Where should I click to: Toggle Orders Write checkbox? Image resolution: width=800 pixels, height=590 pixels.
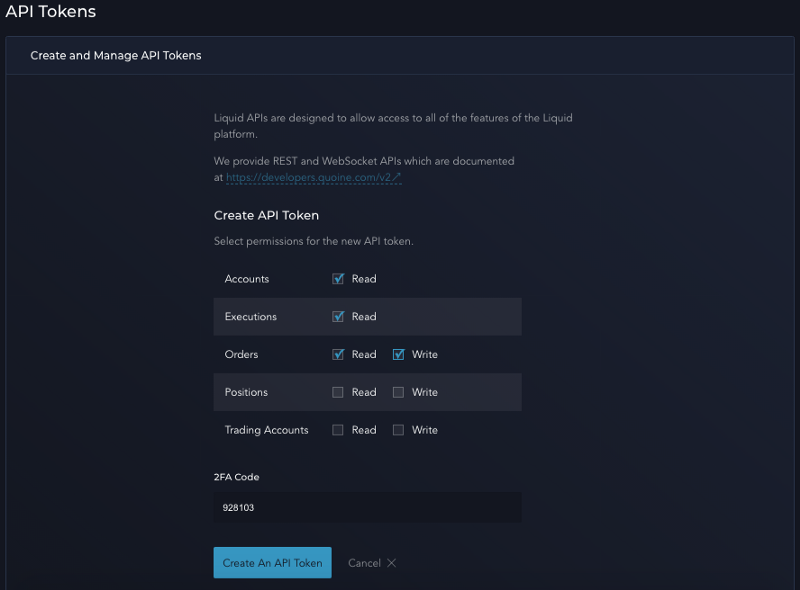pos(398,354)
